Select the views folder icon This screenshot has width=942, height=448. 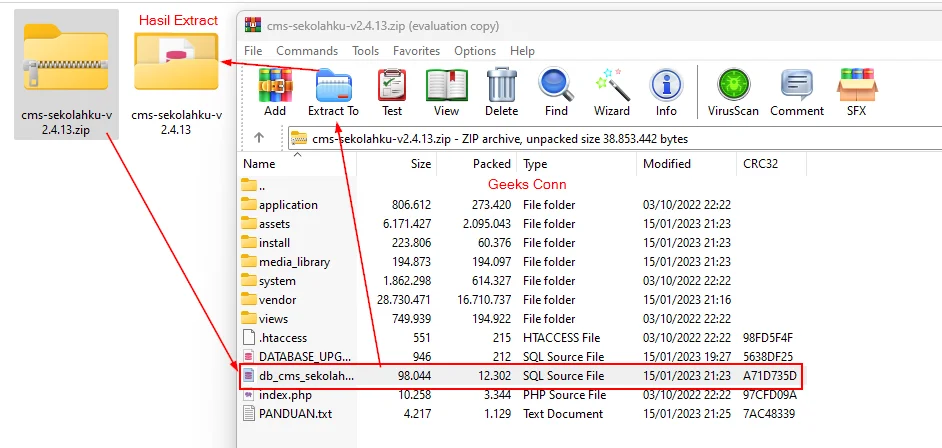click(249, 318)
